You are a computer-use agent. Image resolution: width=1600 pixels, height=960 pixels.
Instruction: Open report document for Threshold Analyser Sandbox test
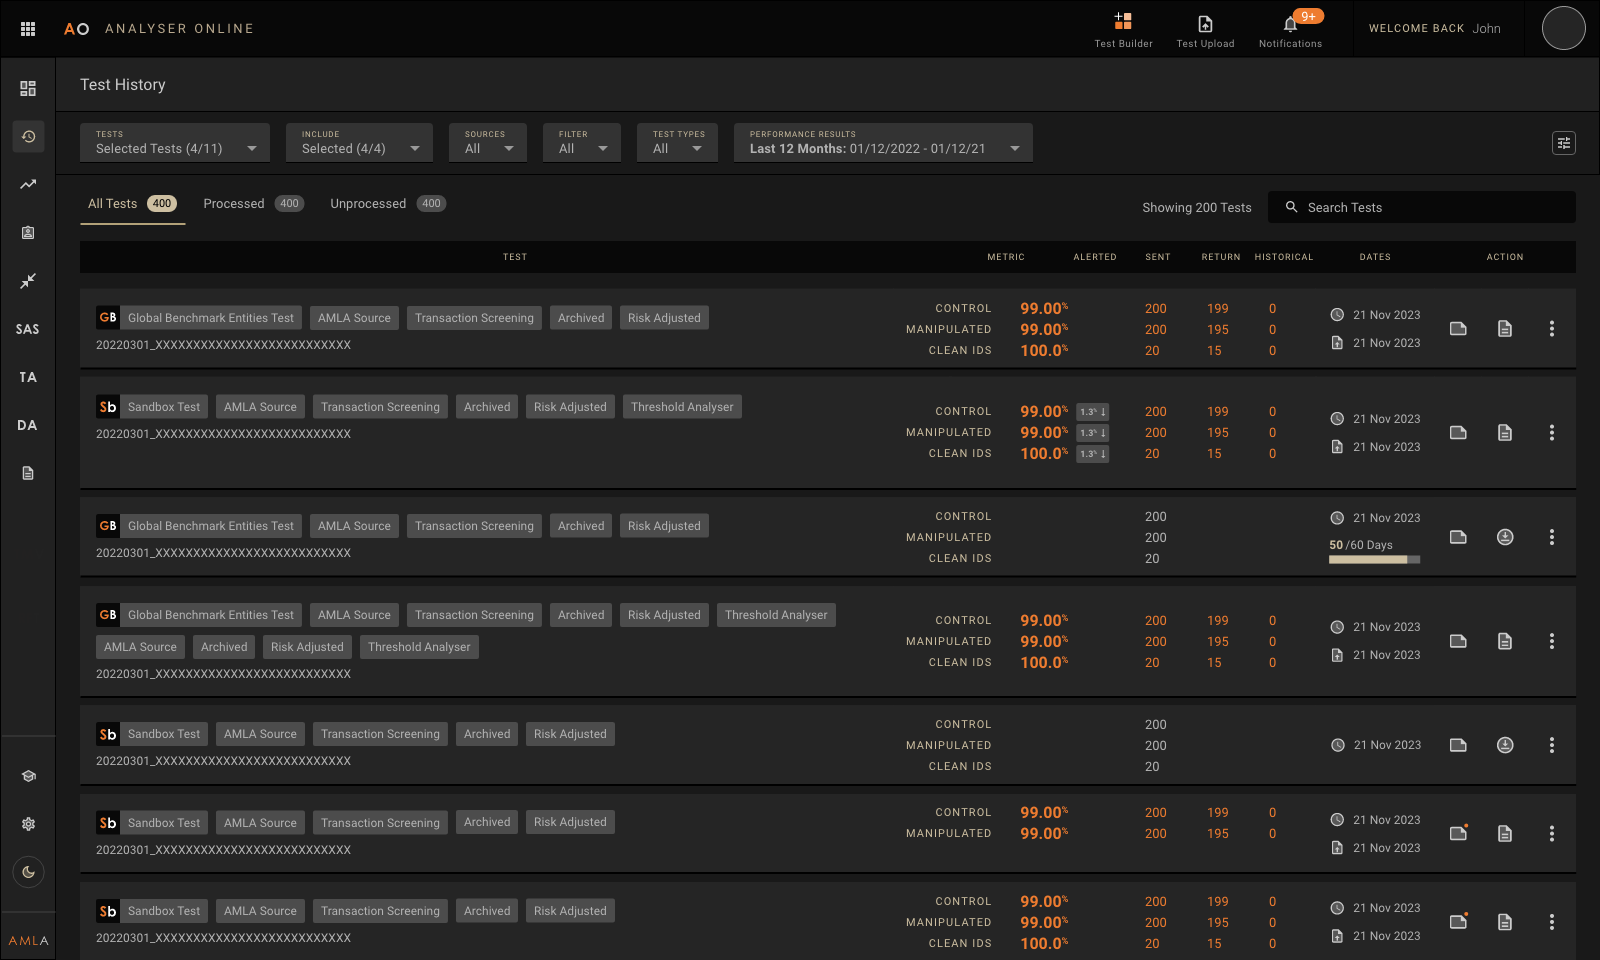[x=1505, y=432]
